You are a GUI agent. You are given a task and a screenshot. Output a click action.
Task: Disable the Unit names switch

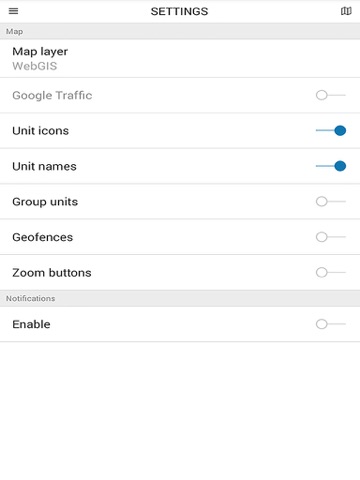pos(331,166)
